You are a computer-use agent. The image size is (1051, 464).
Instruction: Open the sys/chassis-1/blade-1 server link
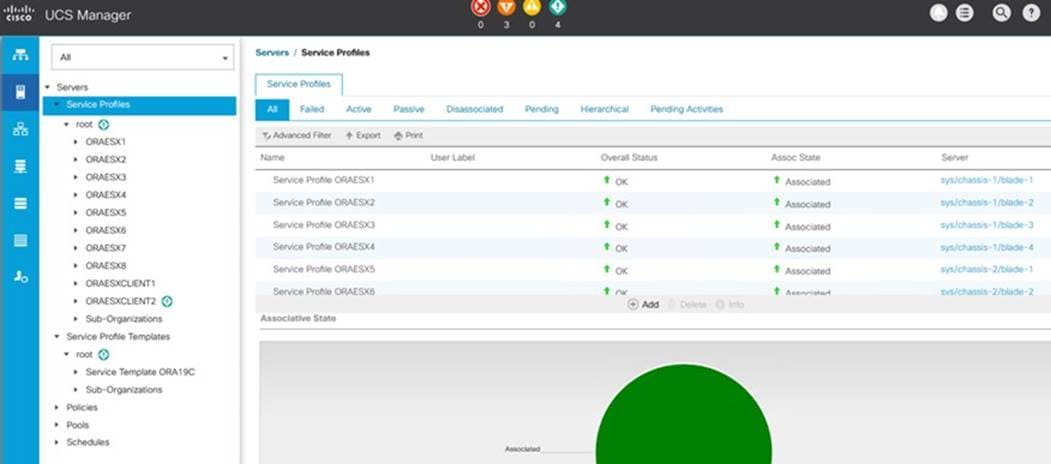tap(987, 180)
